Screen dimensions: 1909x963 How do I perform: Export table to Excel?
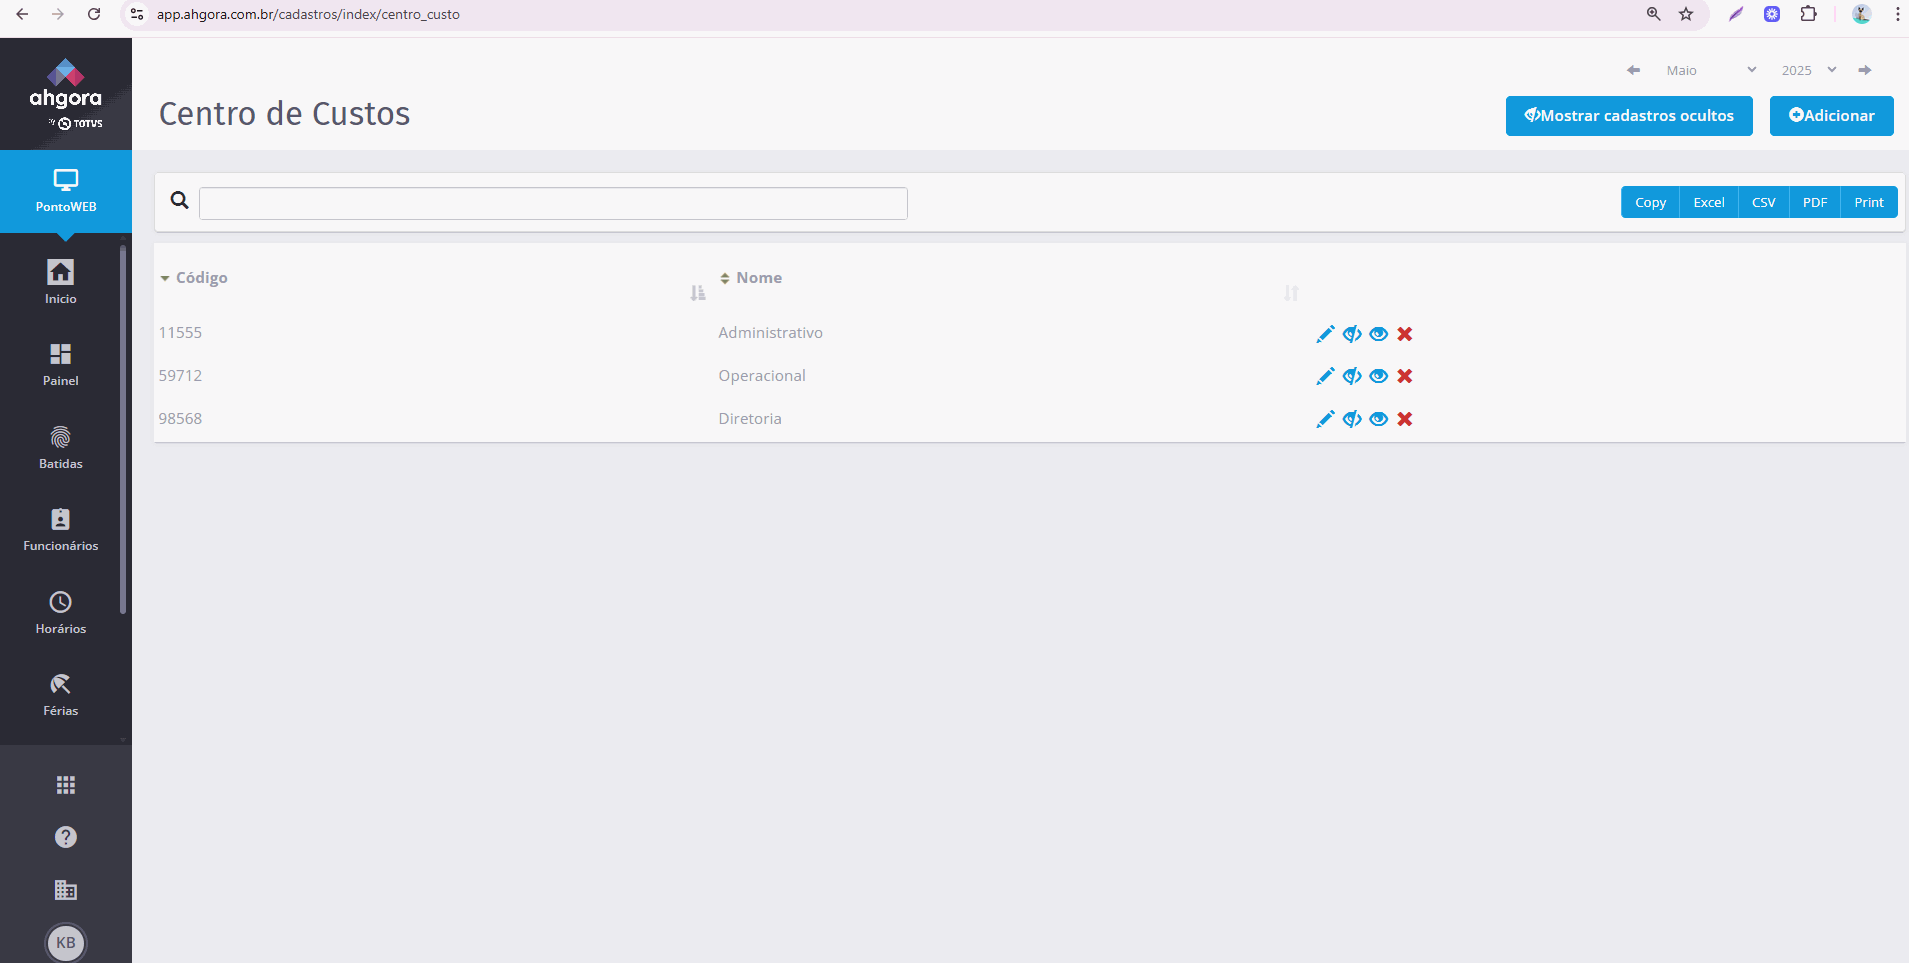click(1709, 202)
